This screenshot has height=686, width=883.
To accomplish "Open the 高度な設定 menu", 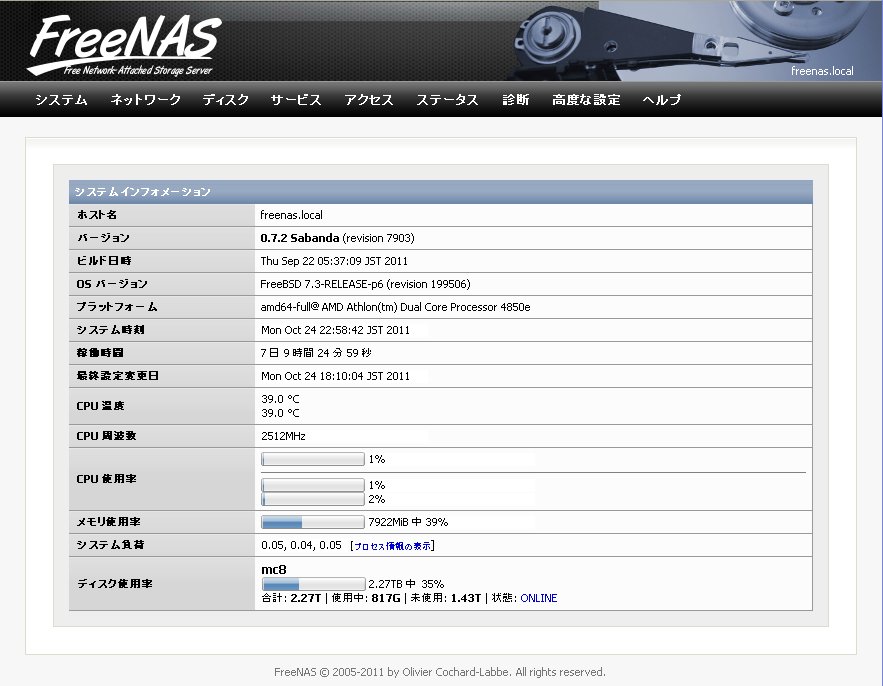I will coord(586,100).
